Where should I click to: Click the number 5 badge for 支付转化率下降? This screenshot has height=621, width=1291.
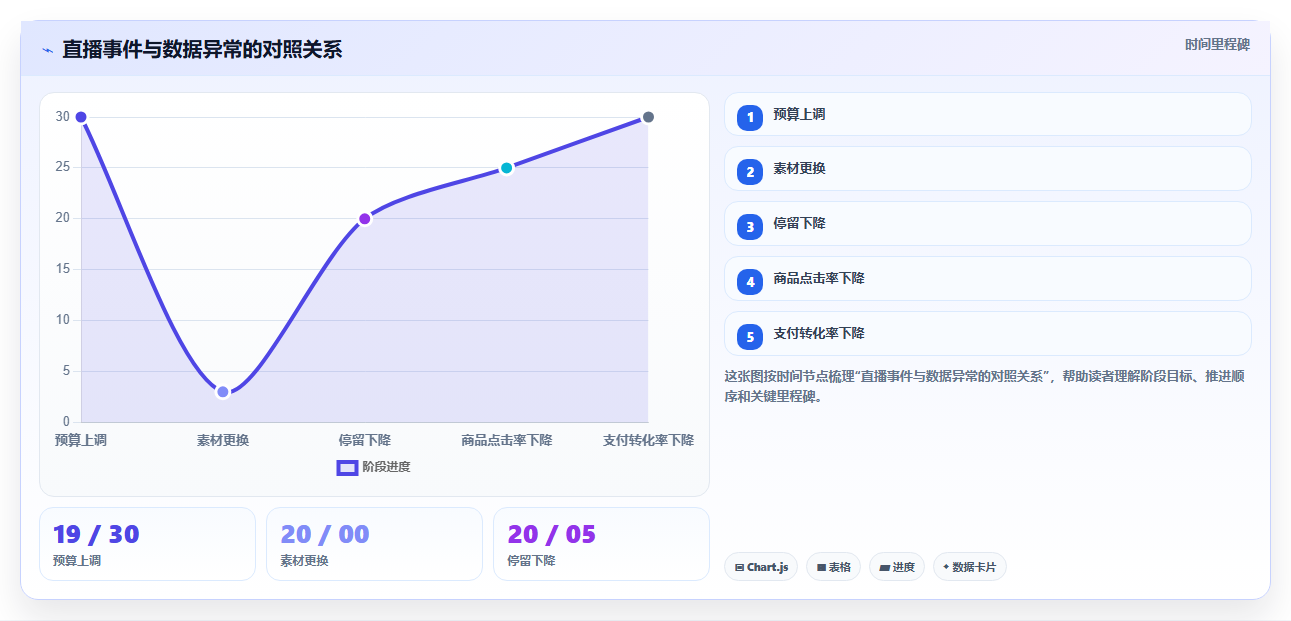(750, 337)
